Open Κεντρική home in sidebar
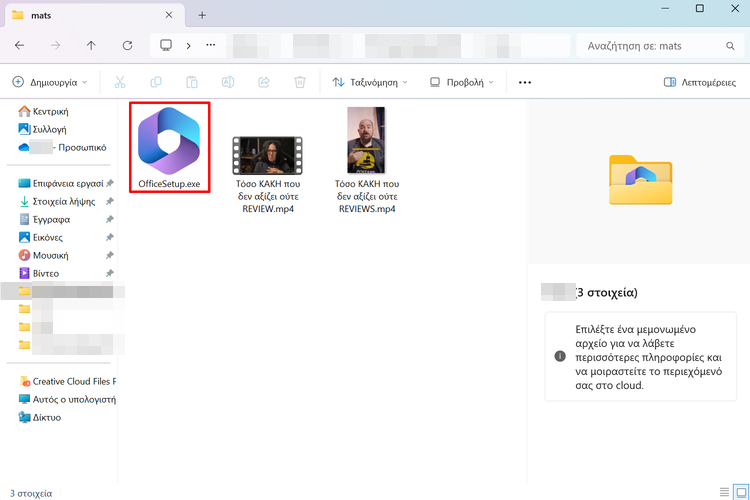The height and width of the screenshot is (500, 750). [44, 111]
